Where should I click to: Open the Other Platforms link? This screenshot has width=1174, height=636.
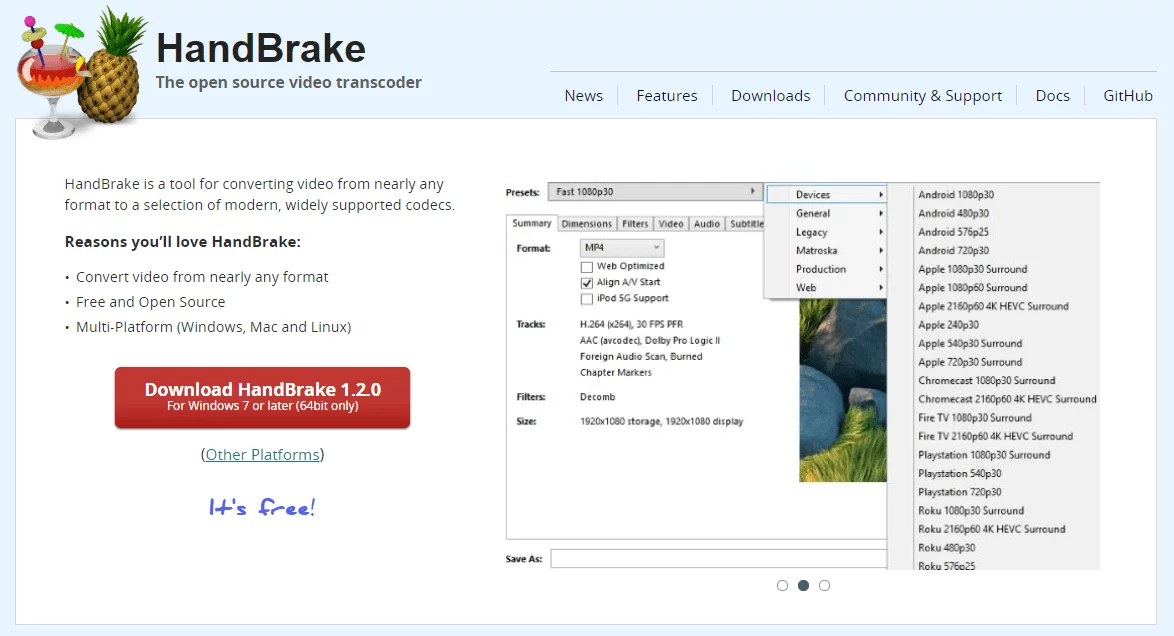262,454
